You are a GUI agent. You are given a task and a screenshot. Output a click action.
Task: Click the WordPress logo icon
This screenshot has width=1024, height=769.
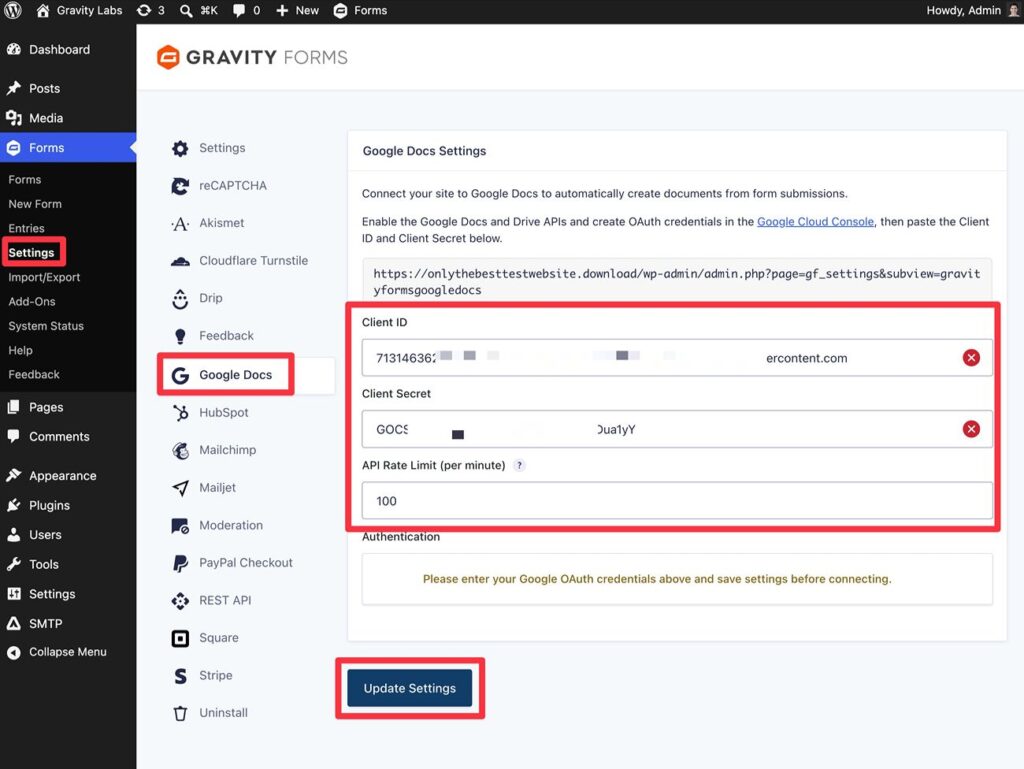click(x=13, y=10)
